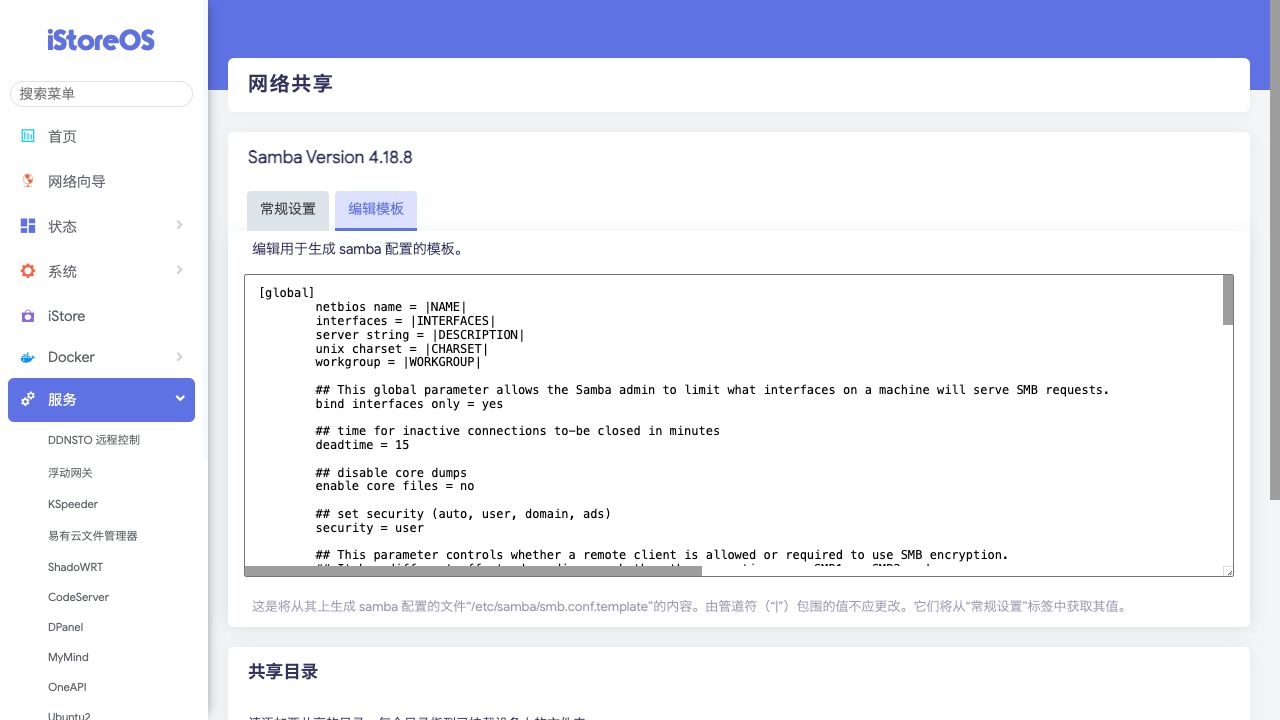Click the textarea resize handle corner
Screen dimensions: 1280x720
pos(1228,571)
